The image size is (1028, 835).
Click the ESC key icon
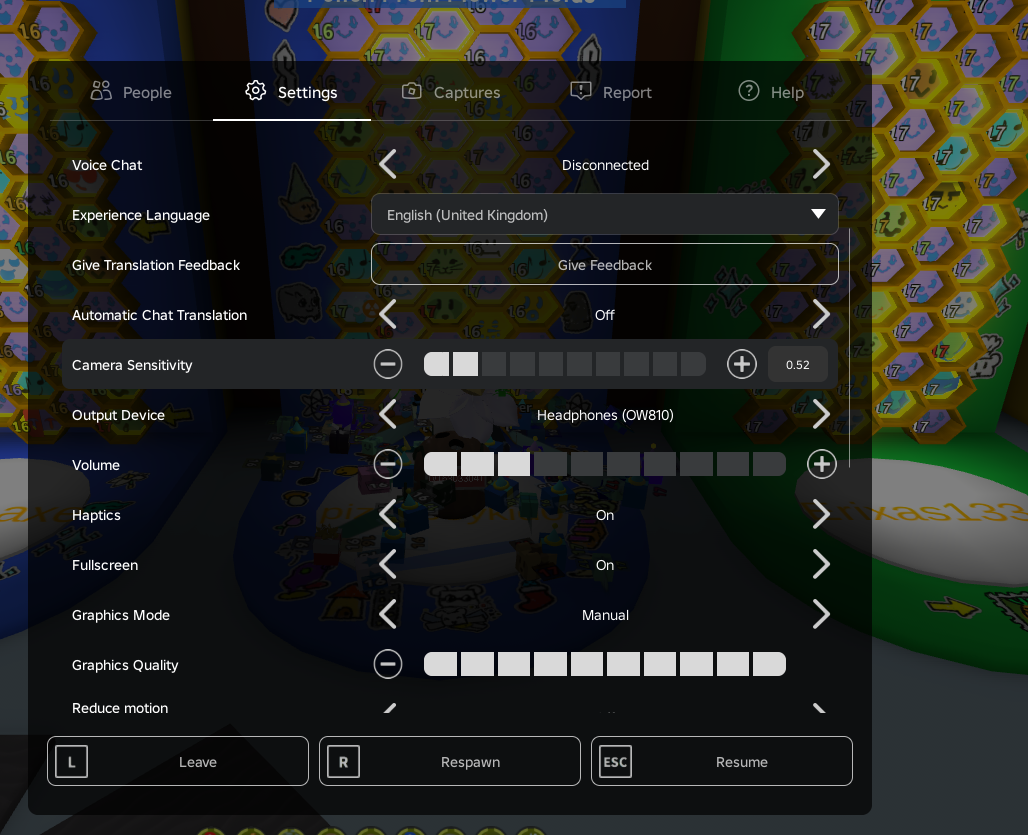coord(615,762)
